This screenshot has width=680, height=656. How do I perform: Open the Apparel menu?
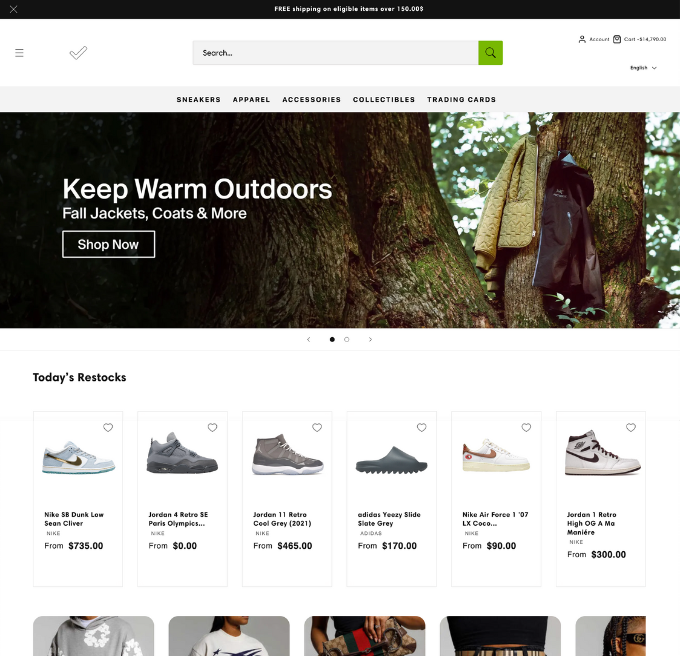point(252,99)
